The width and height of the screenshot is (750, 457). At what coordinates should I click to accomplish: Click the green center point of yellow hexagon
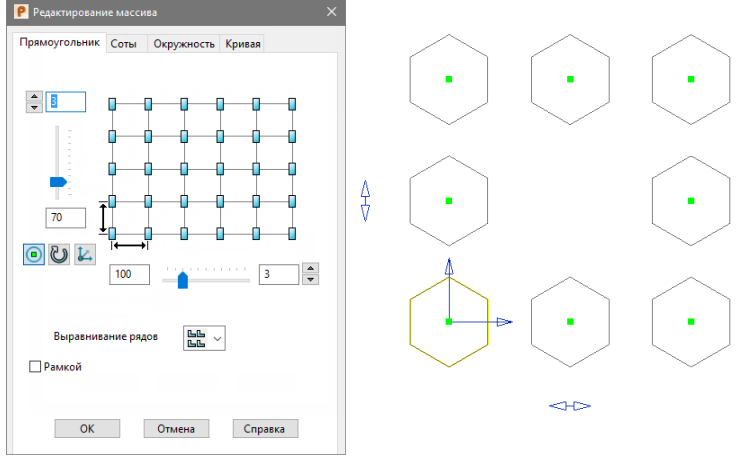tap(449, 322)
